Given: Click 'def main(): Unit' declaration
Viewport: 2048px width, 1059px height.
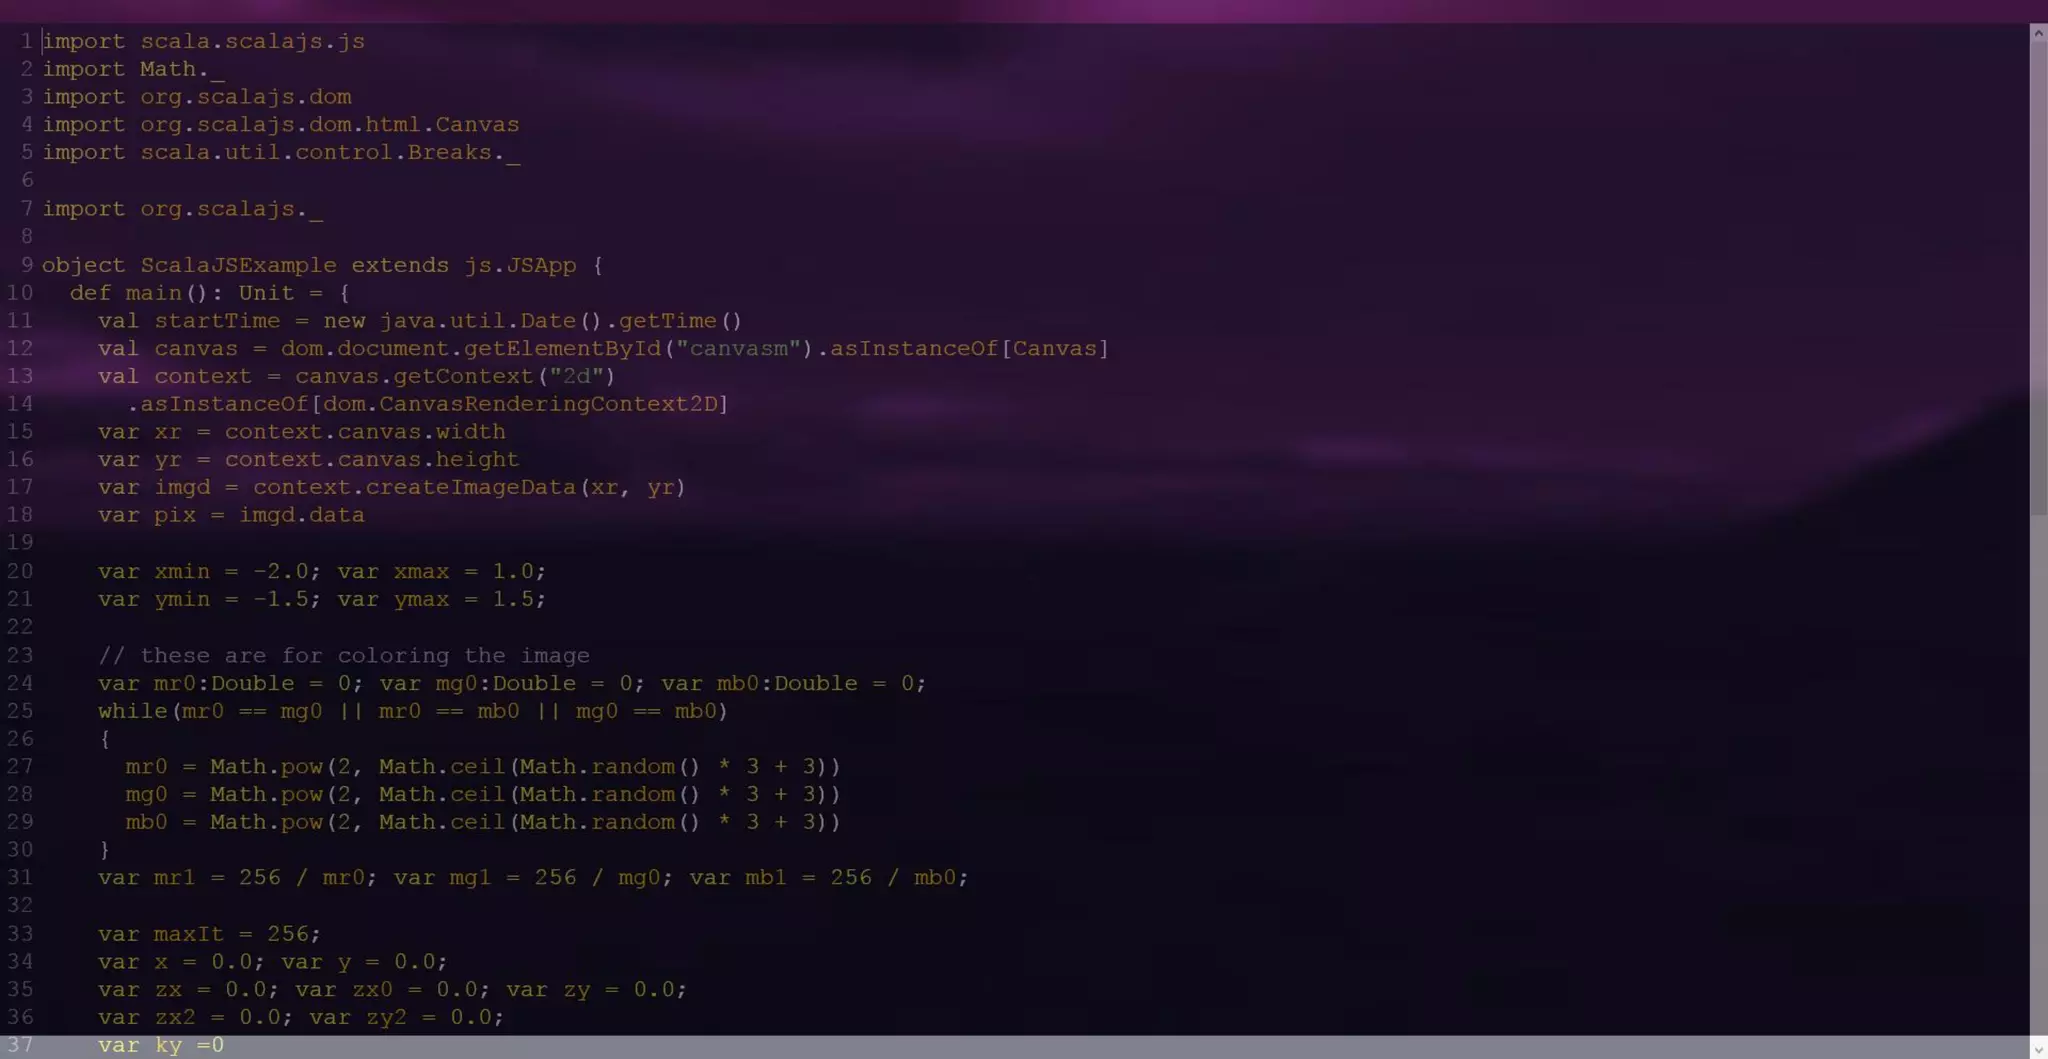Looking at the screenshot, I should [x=182, y=293].
